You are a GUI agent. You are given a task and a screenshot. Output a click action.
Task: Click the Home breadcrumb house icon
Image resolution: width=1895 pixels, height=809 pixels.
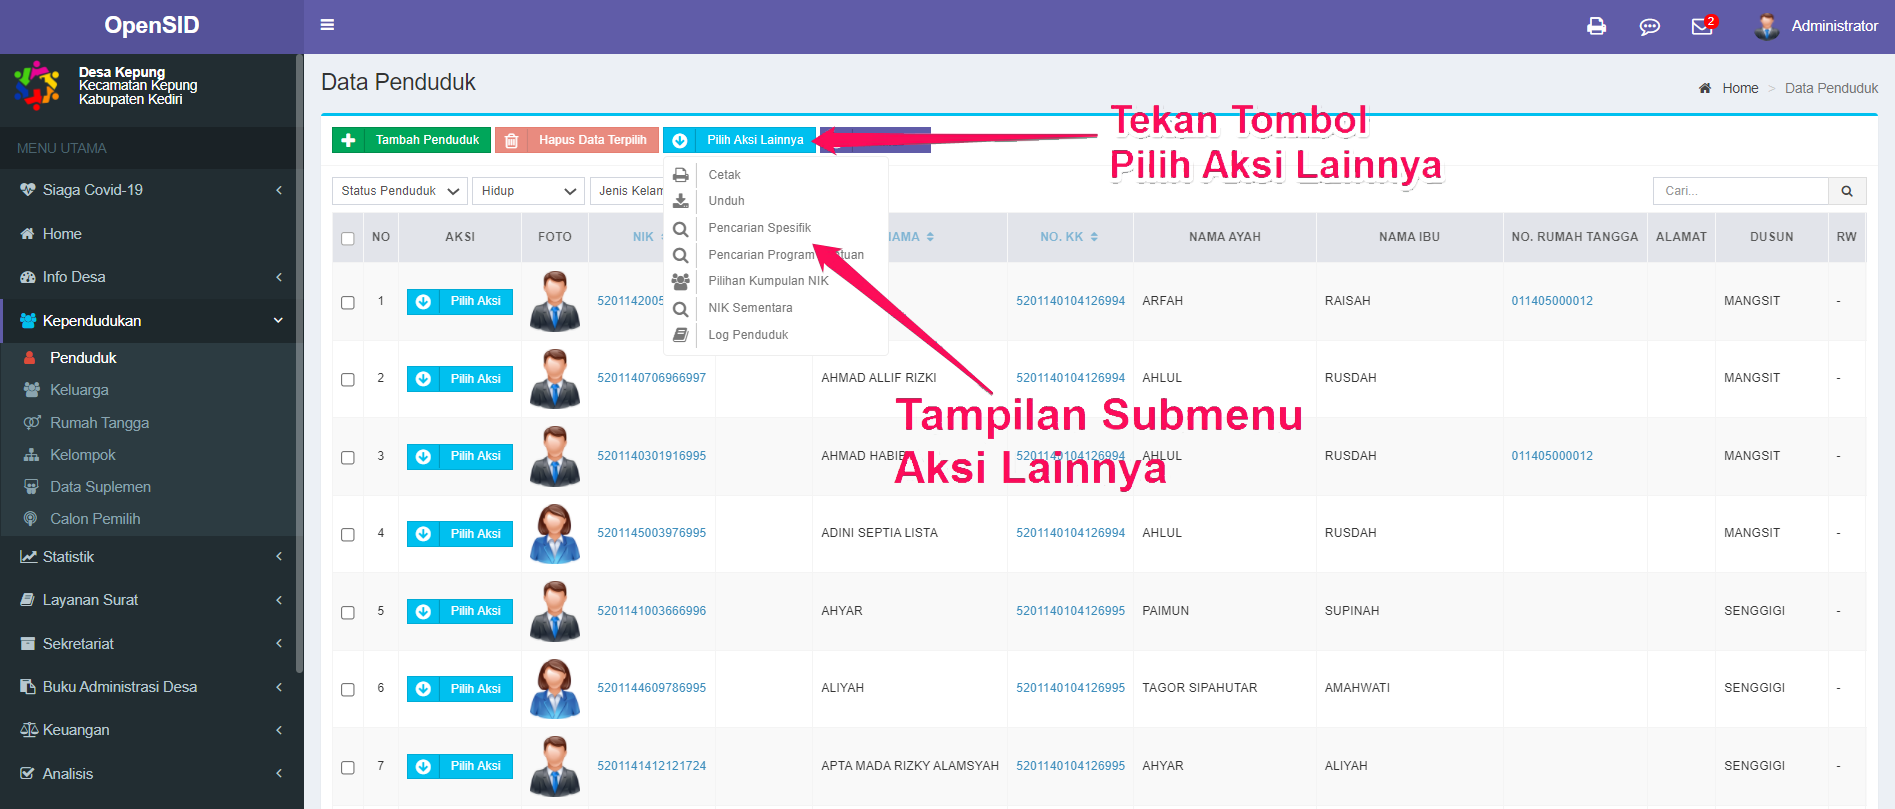click(1705, 88)
